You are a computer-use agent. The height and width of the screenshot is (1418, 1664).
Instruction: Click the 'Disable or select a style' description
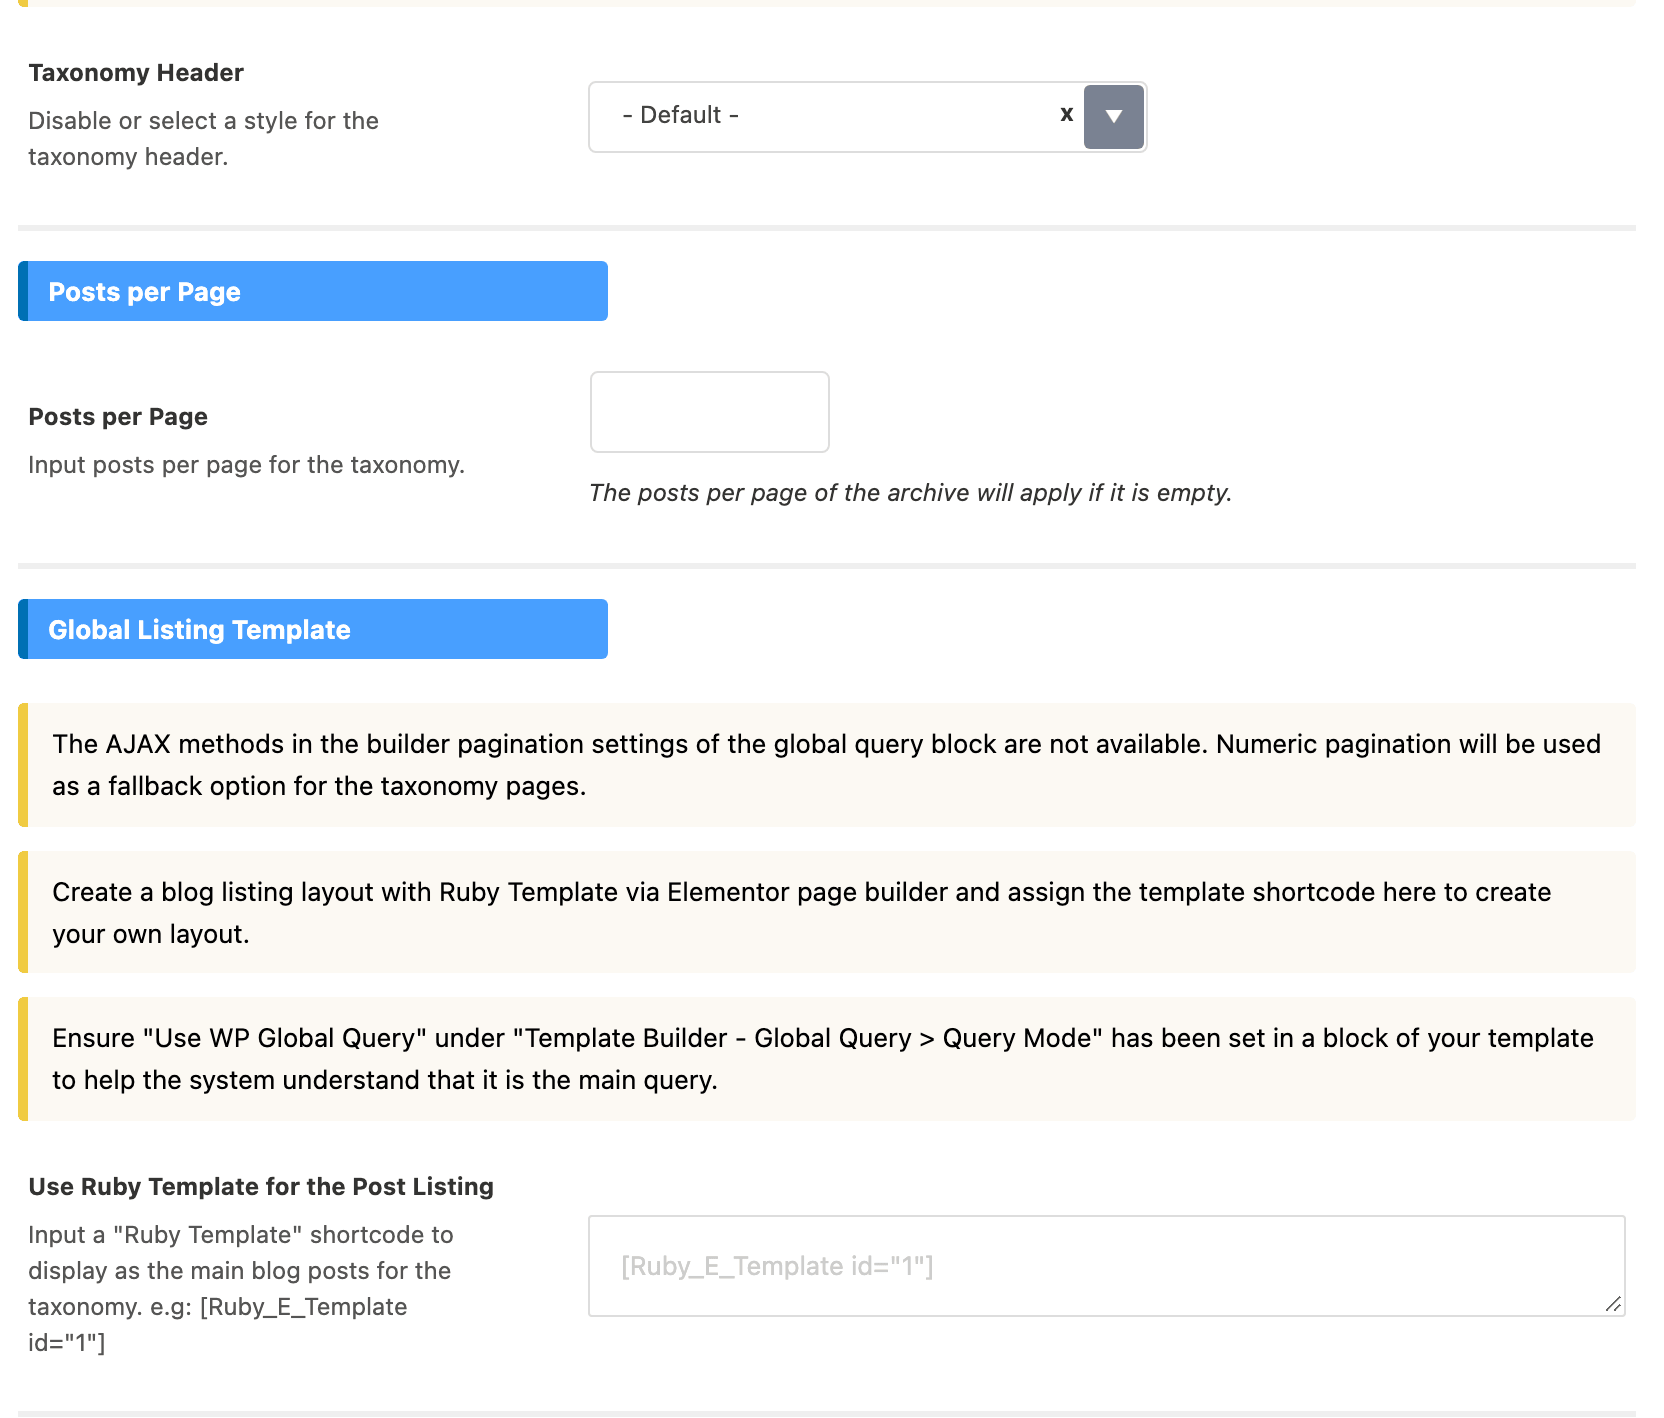204,139
